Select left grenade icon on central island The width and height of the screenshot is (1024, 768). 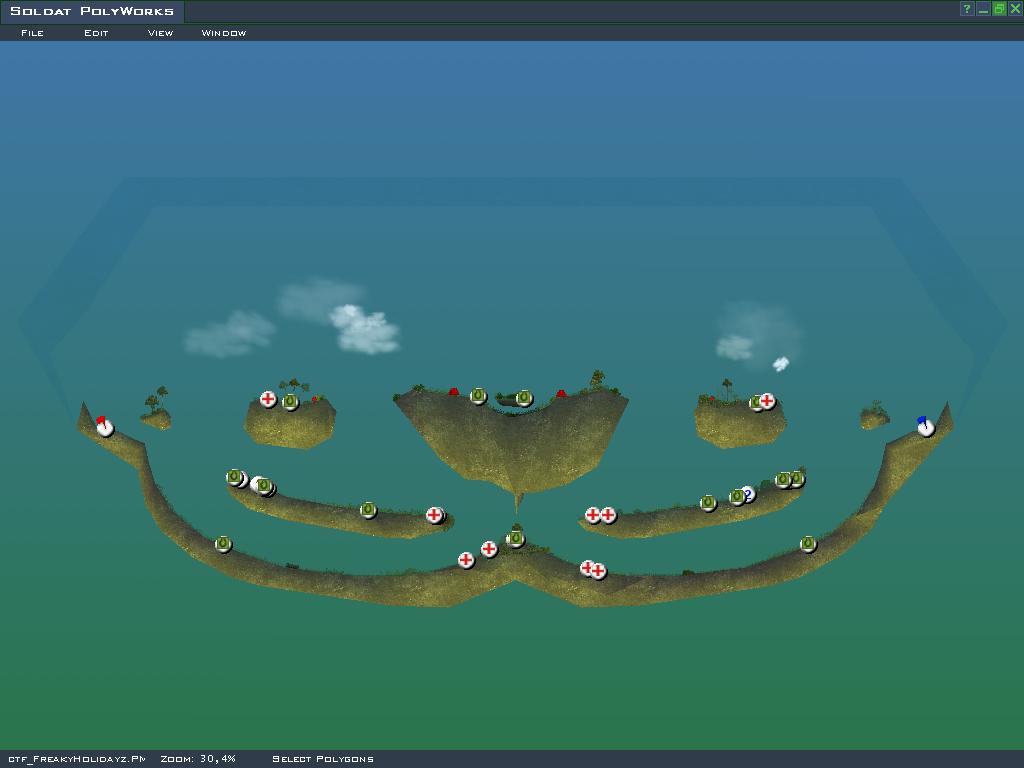(479, 396)
